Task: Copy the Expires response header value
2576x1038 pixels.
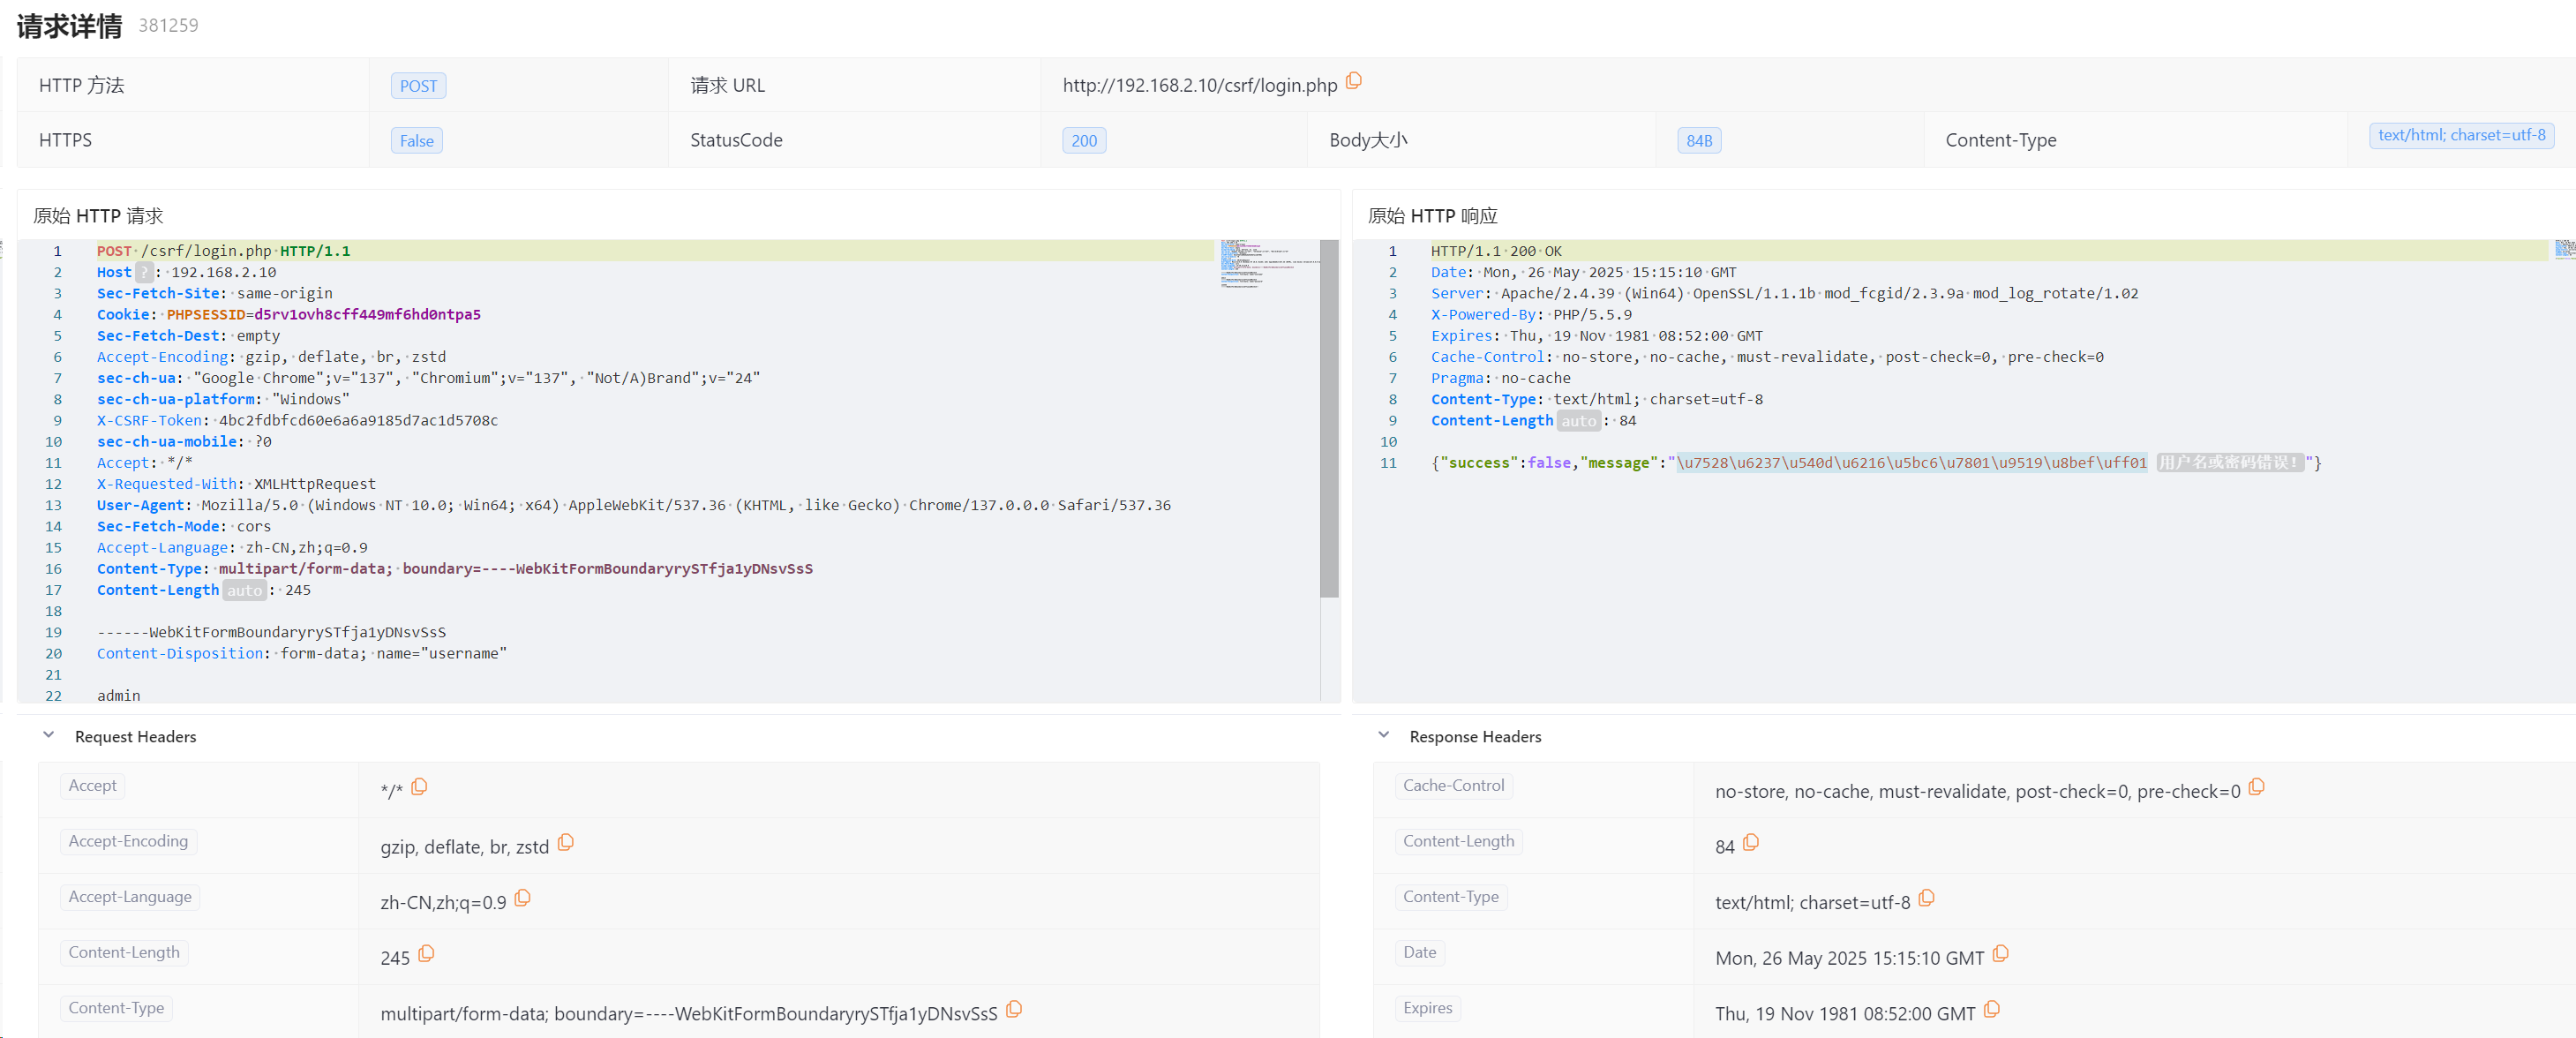Action: click(1992, 1009)
